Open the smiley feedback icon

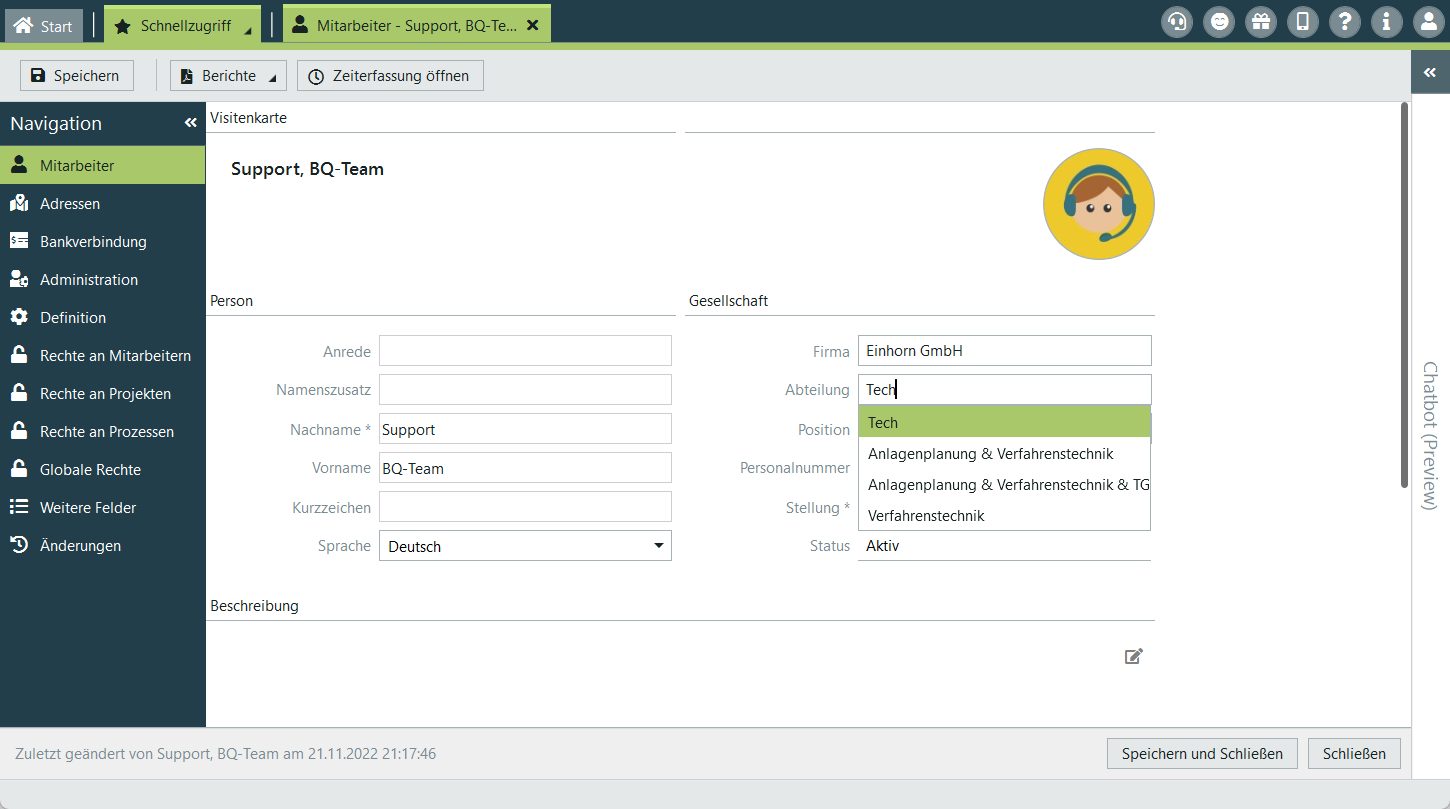1218,22
